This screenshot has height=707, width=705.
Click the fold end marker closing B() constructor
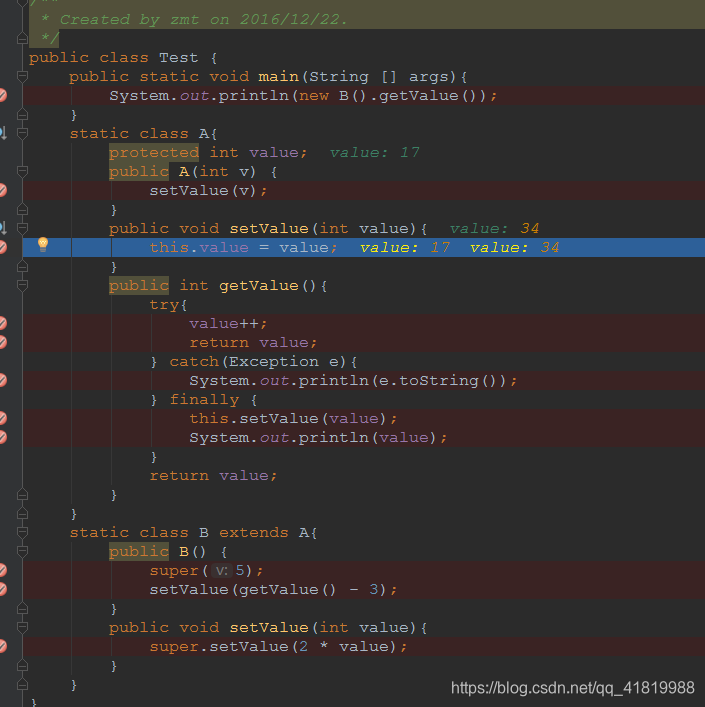tap(22, 609)
